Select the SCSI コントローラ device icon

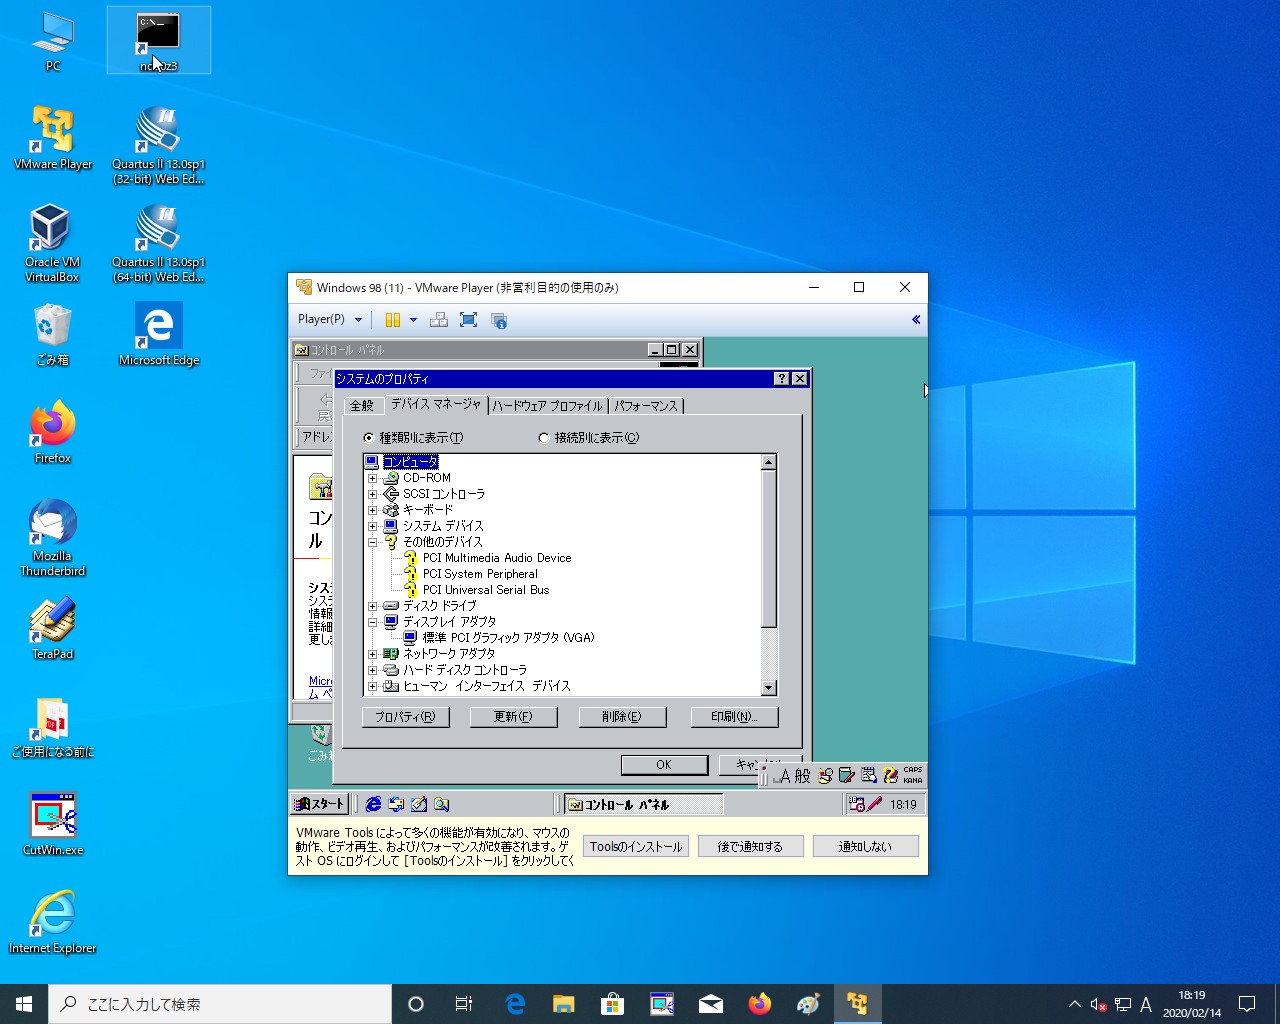click(x=391, y=494)
